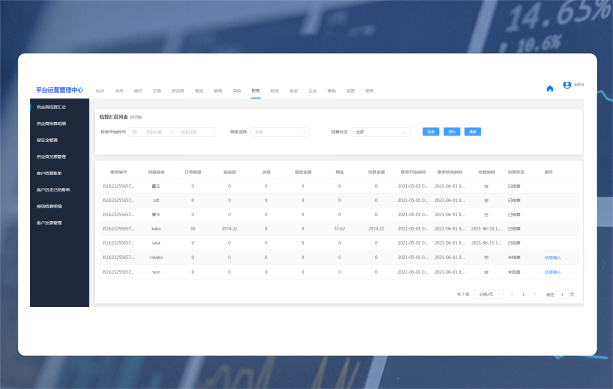
Task: Focus the jump-to page number input
Action: click(x=562, y=294)
